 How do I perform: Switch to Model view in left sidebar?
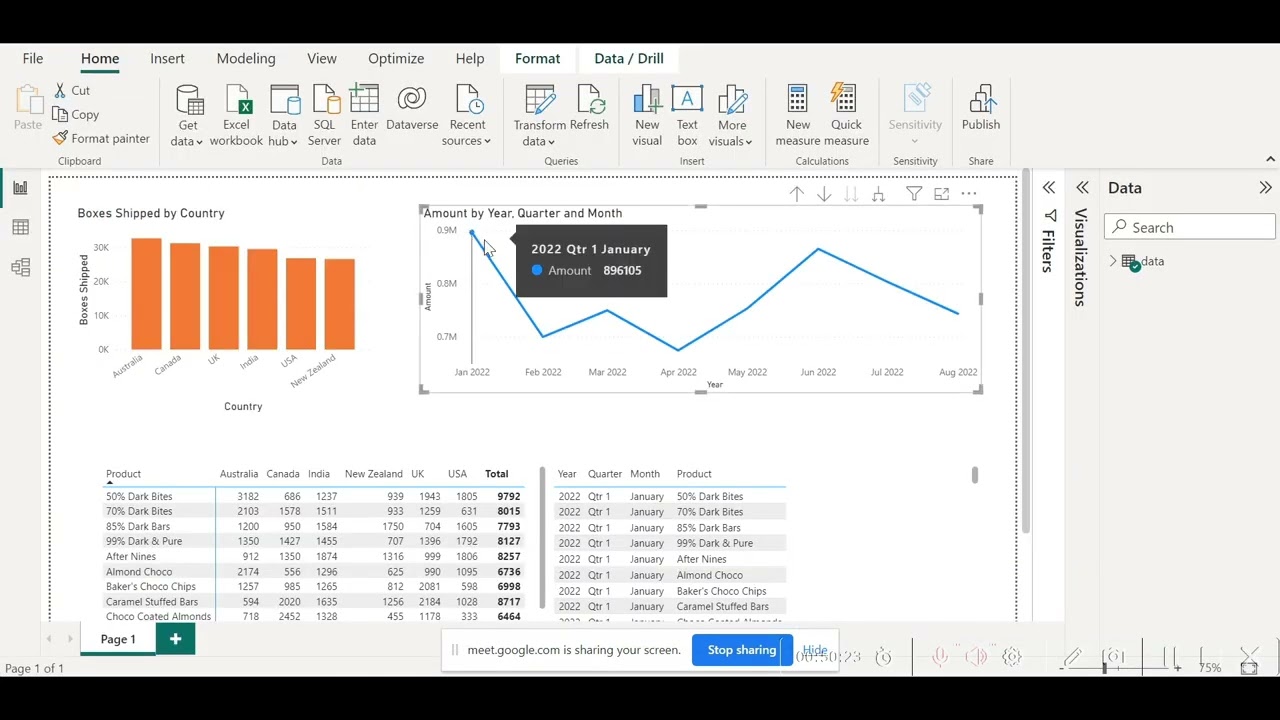click(20, 268)
